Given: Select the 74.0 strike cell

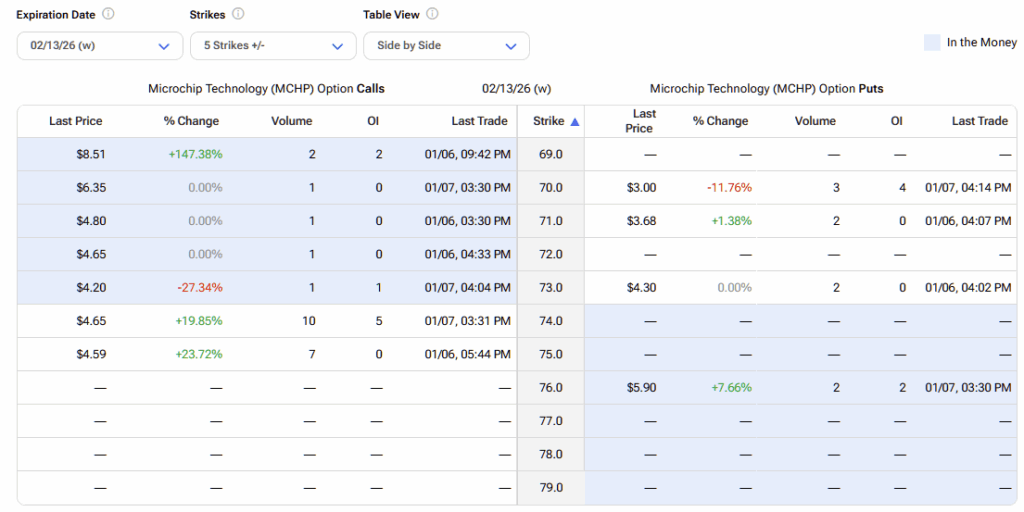Looking at the screenshot, I should coord(550,321).
